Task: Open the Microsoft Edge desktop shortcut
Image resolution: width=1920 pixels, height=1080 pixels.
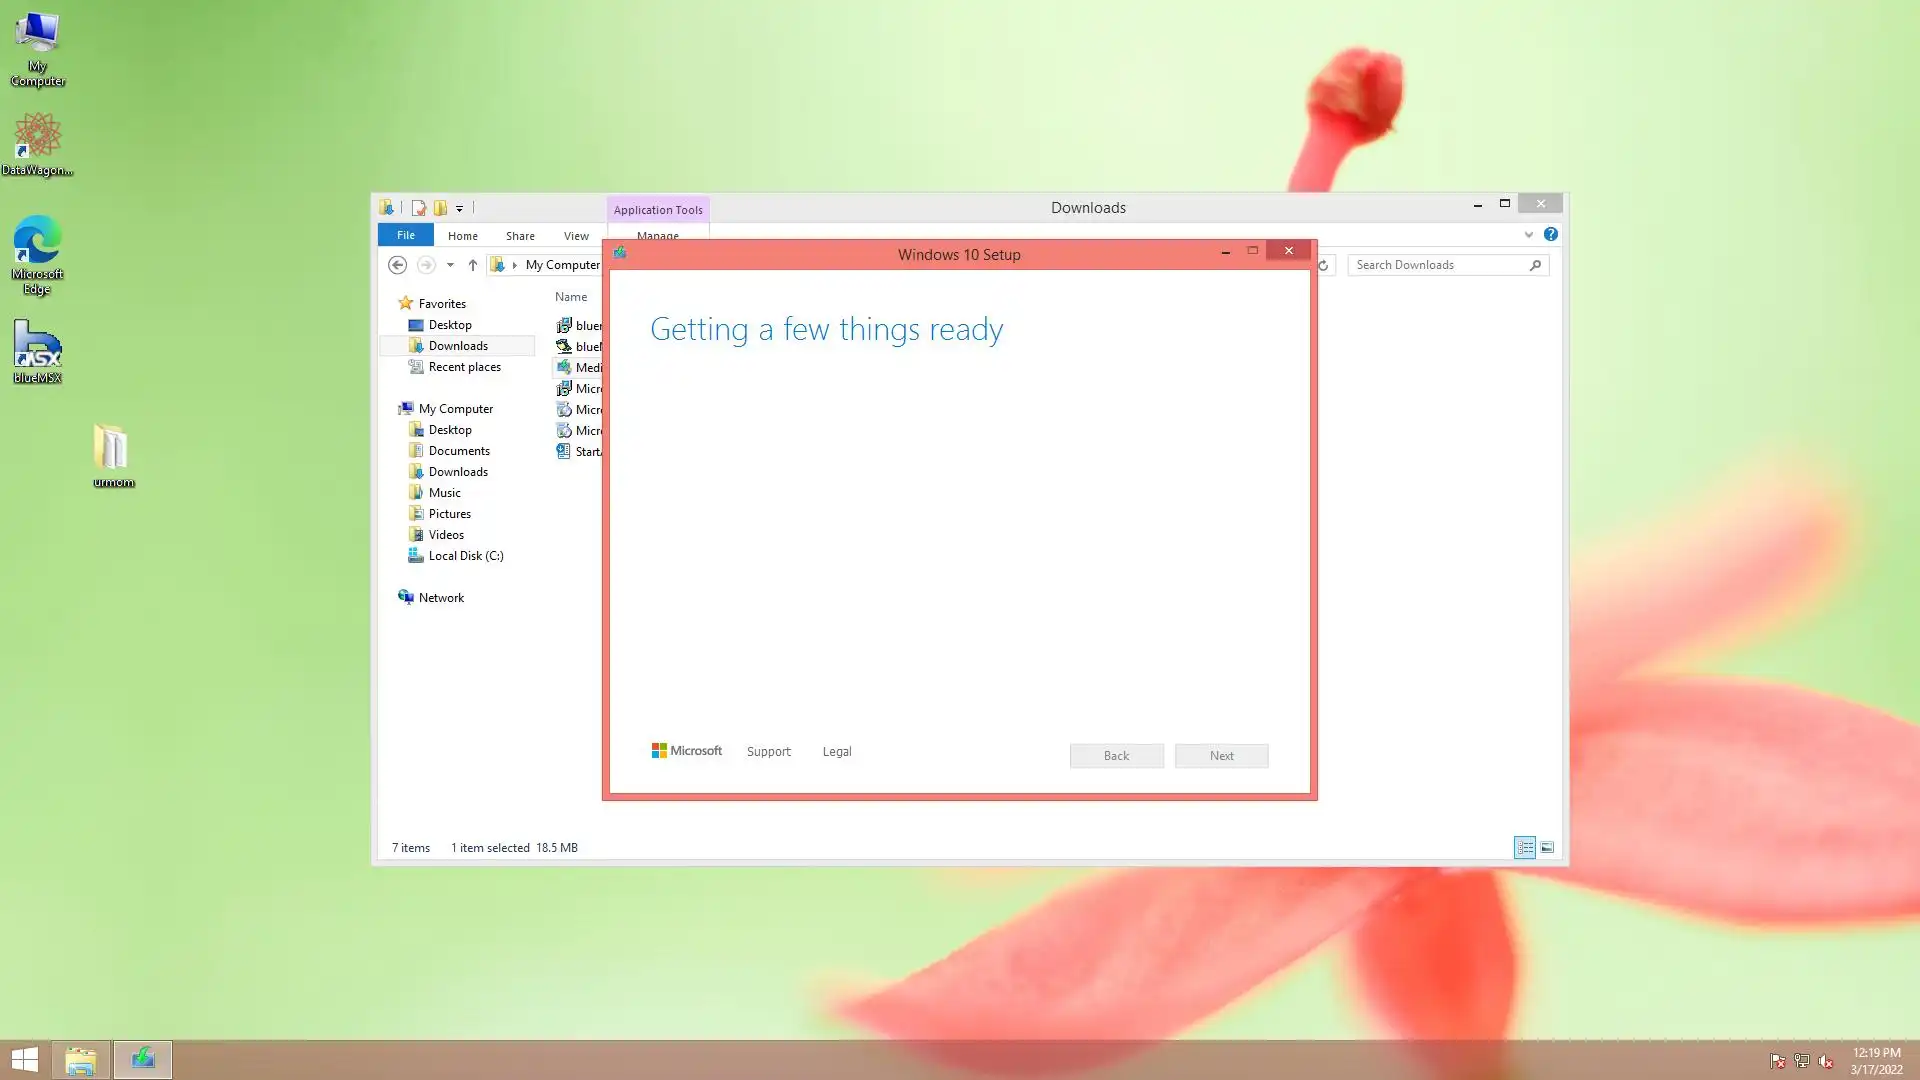Action: tap(37, 254)
